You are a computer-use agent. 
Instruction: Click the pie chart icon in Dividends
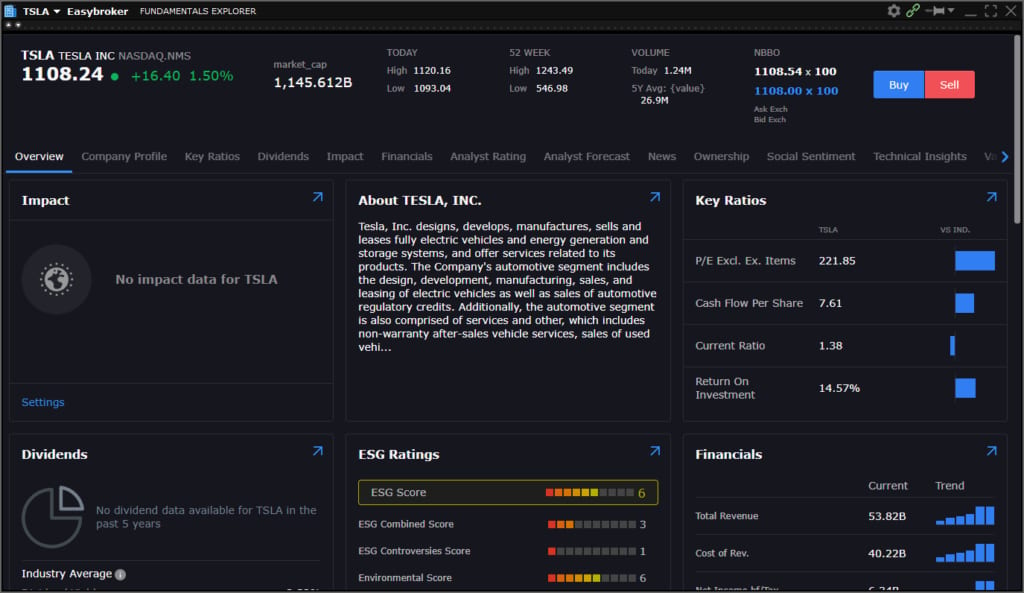click(x=53, y=517)
